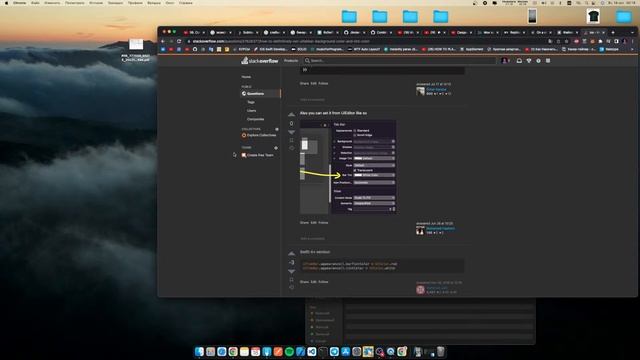Reload the page with Chrome's reload button
This screenshot has height=360, width=640.
[x=179, y=41]
